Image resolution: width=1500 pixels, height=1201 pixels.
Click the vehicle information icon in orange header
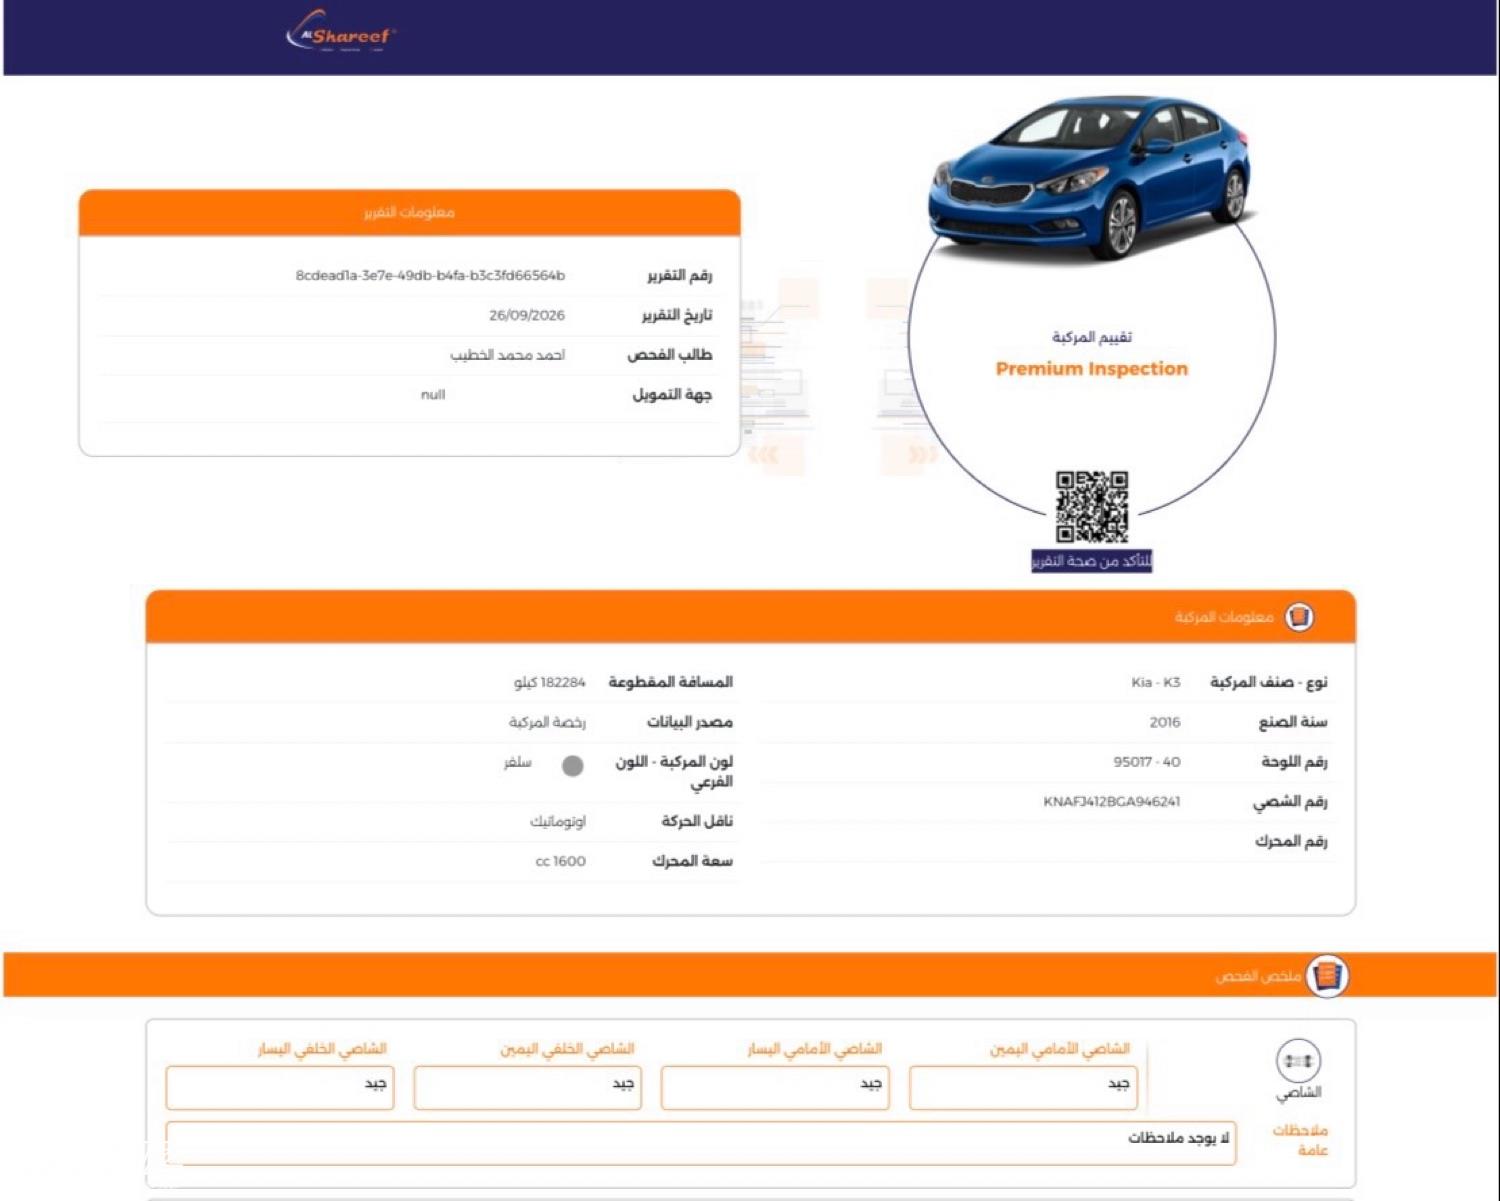click(1298, 617)
